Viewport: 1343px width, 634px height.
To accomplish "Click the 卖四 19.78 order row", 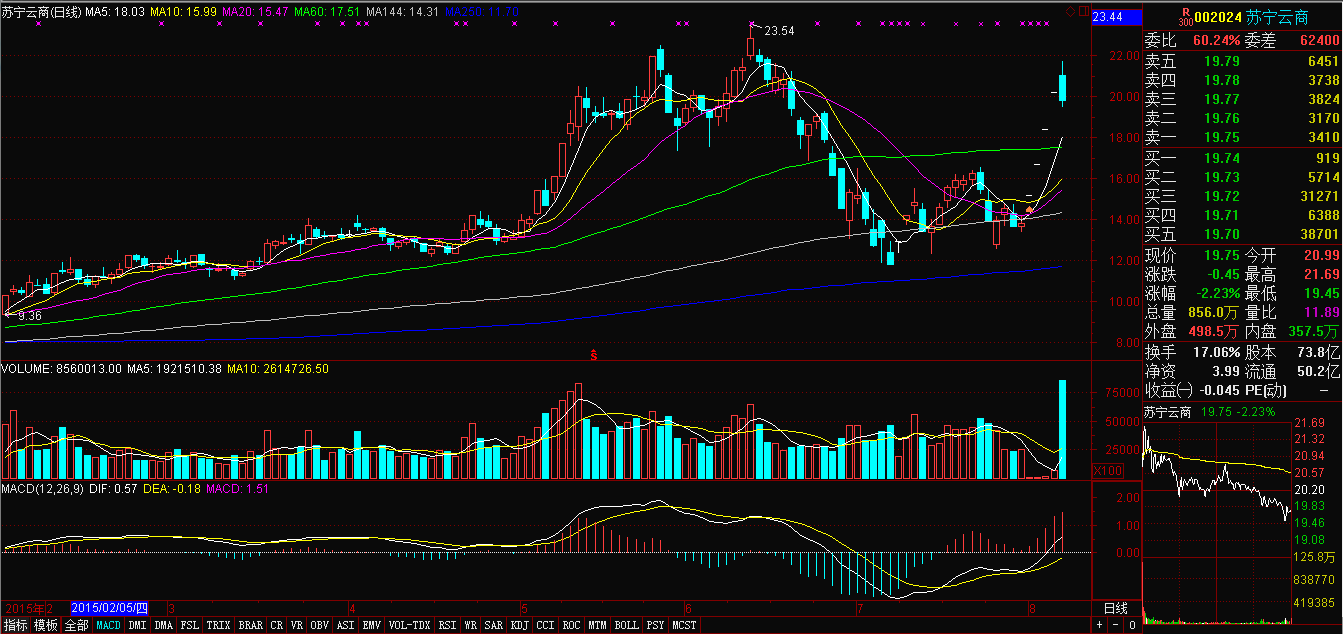I will (1242, 80).
